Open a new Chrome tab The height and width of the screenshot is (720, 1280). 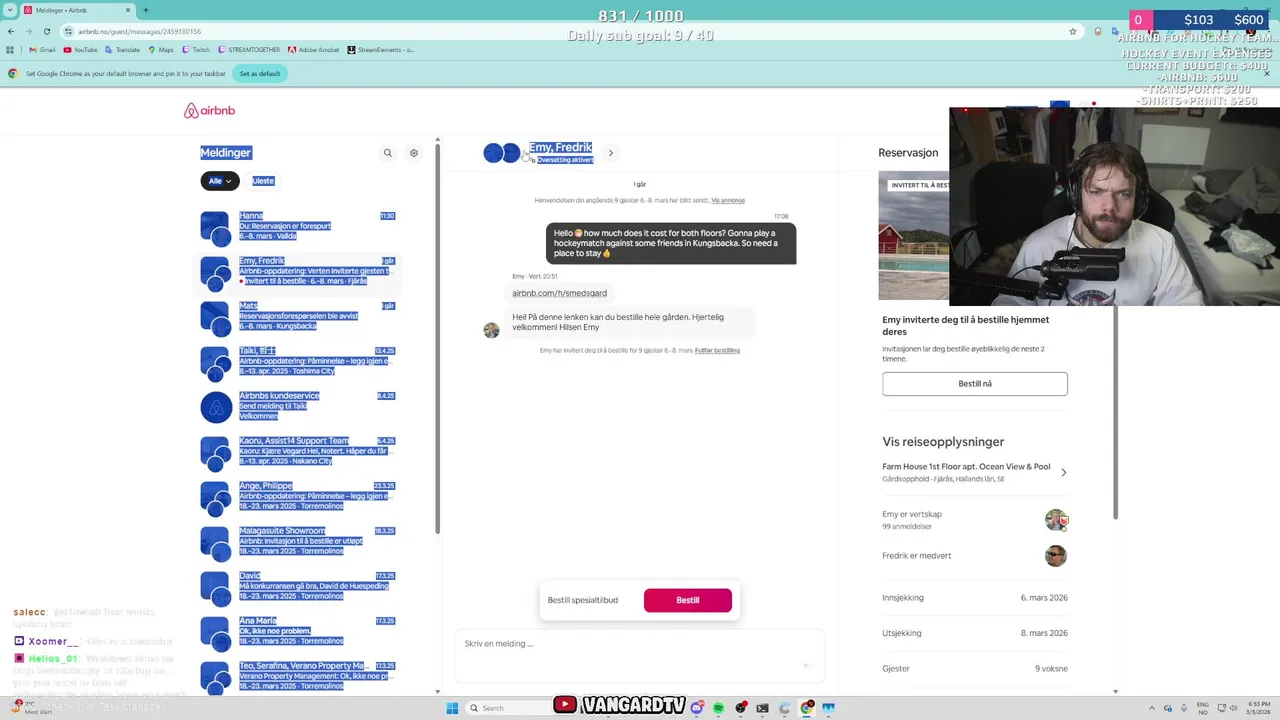click(x=146, y=10)
